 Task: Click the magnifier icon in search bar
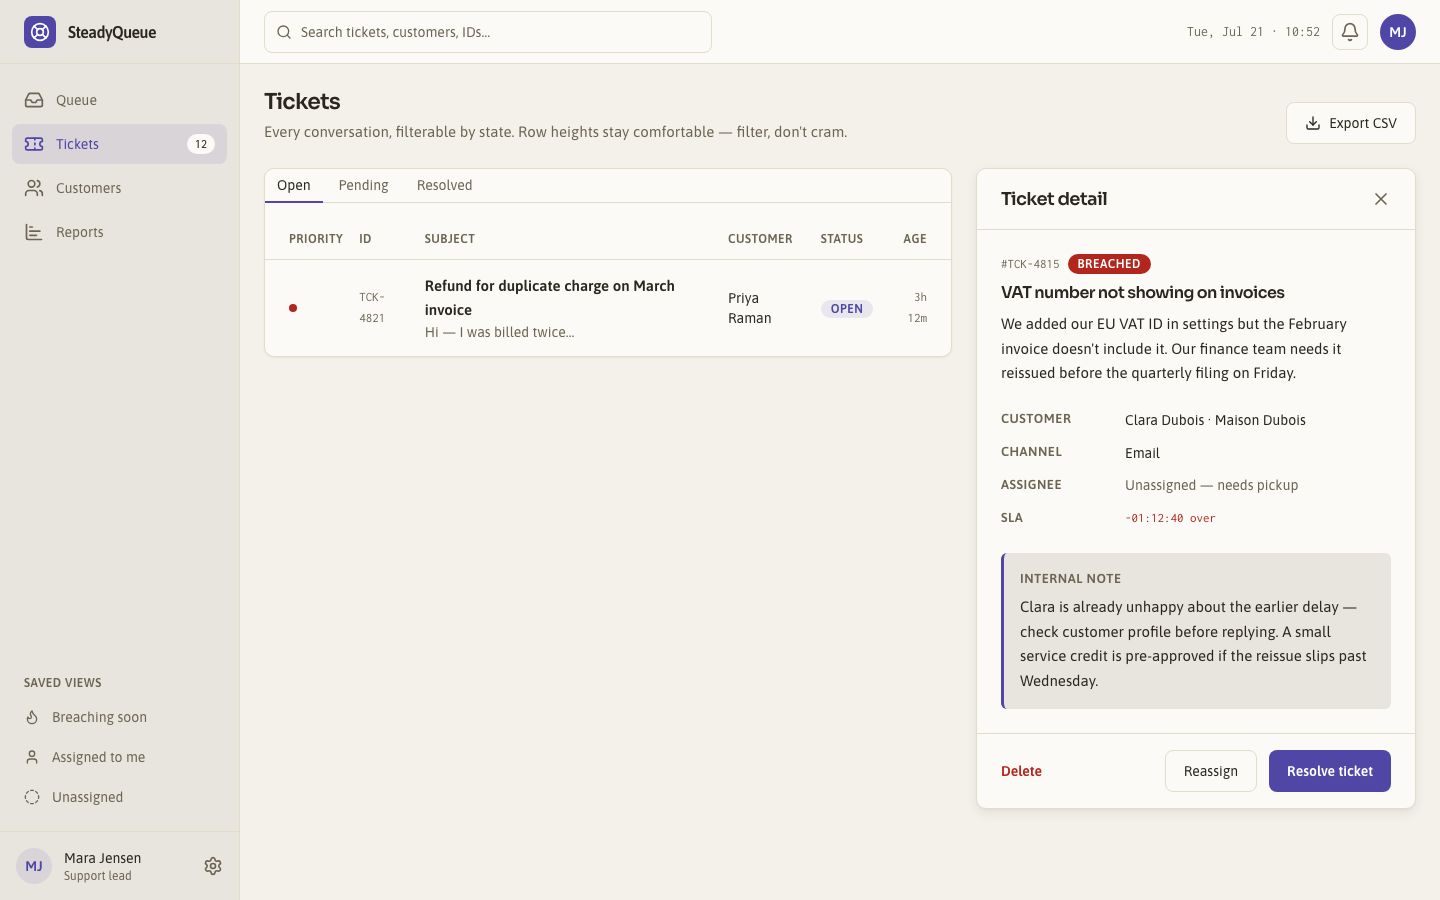(x=284, y=32)
